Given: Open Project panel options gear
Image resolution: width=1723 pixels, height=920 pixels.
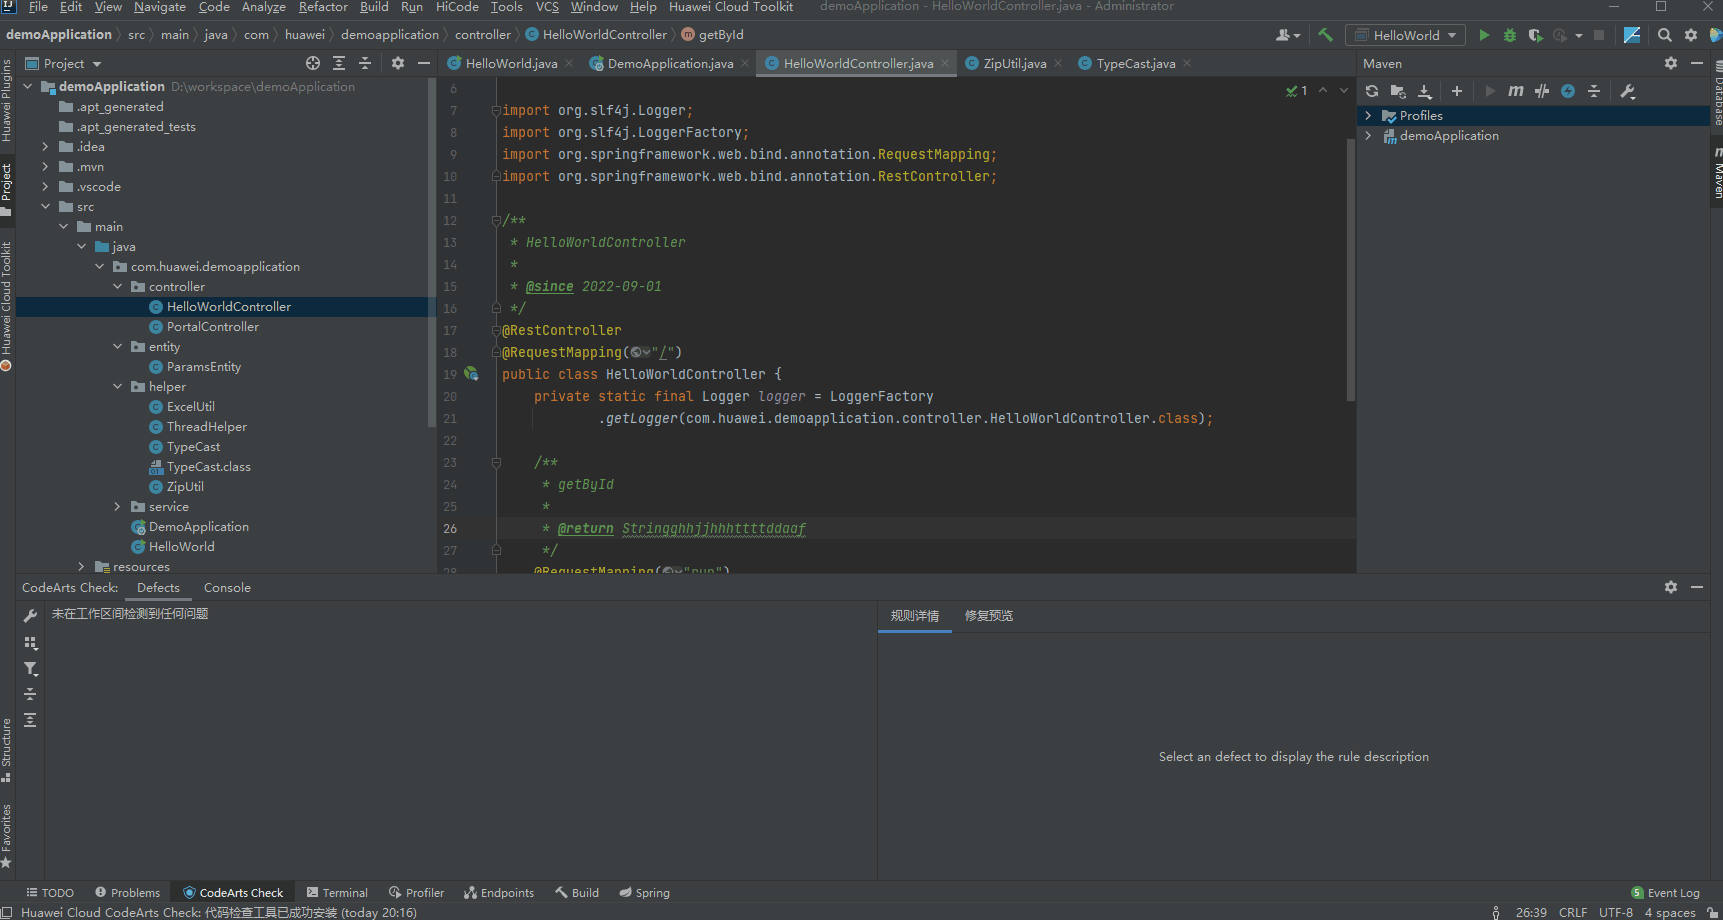Looking at the screenshot, I should (398, 63).
